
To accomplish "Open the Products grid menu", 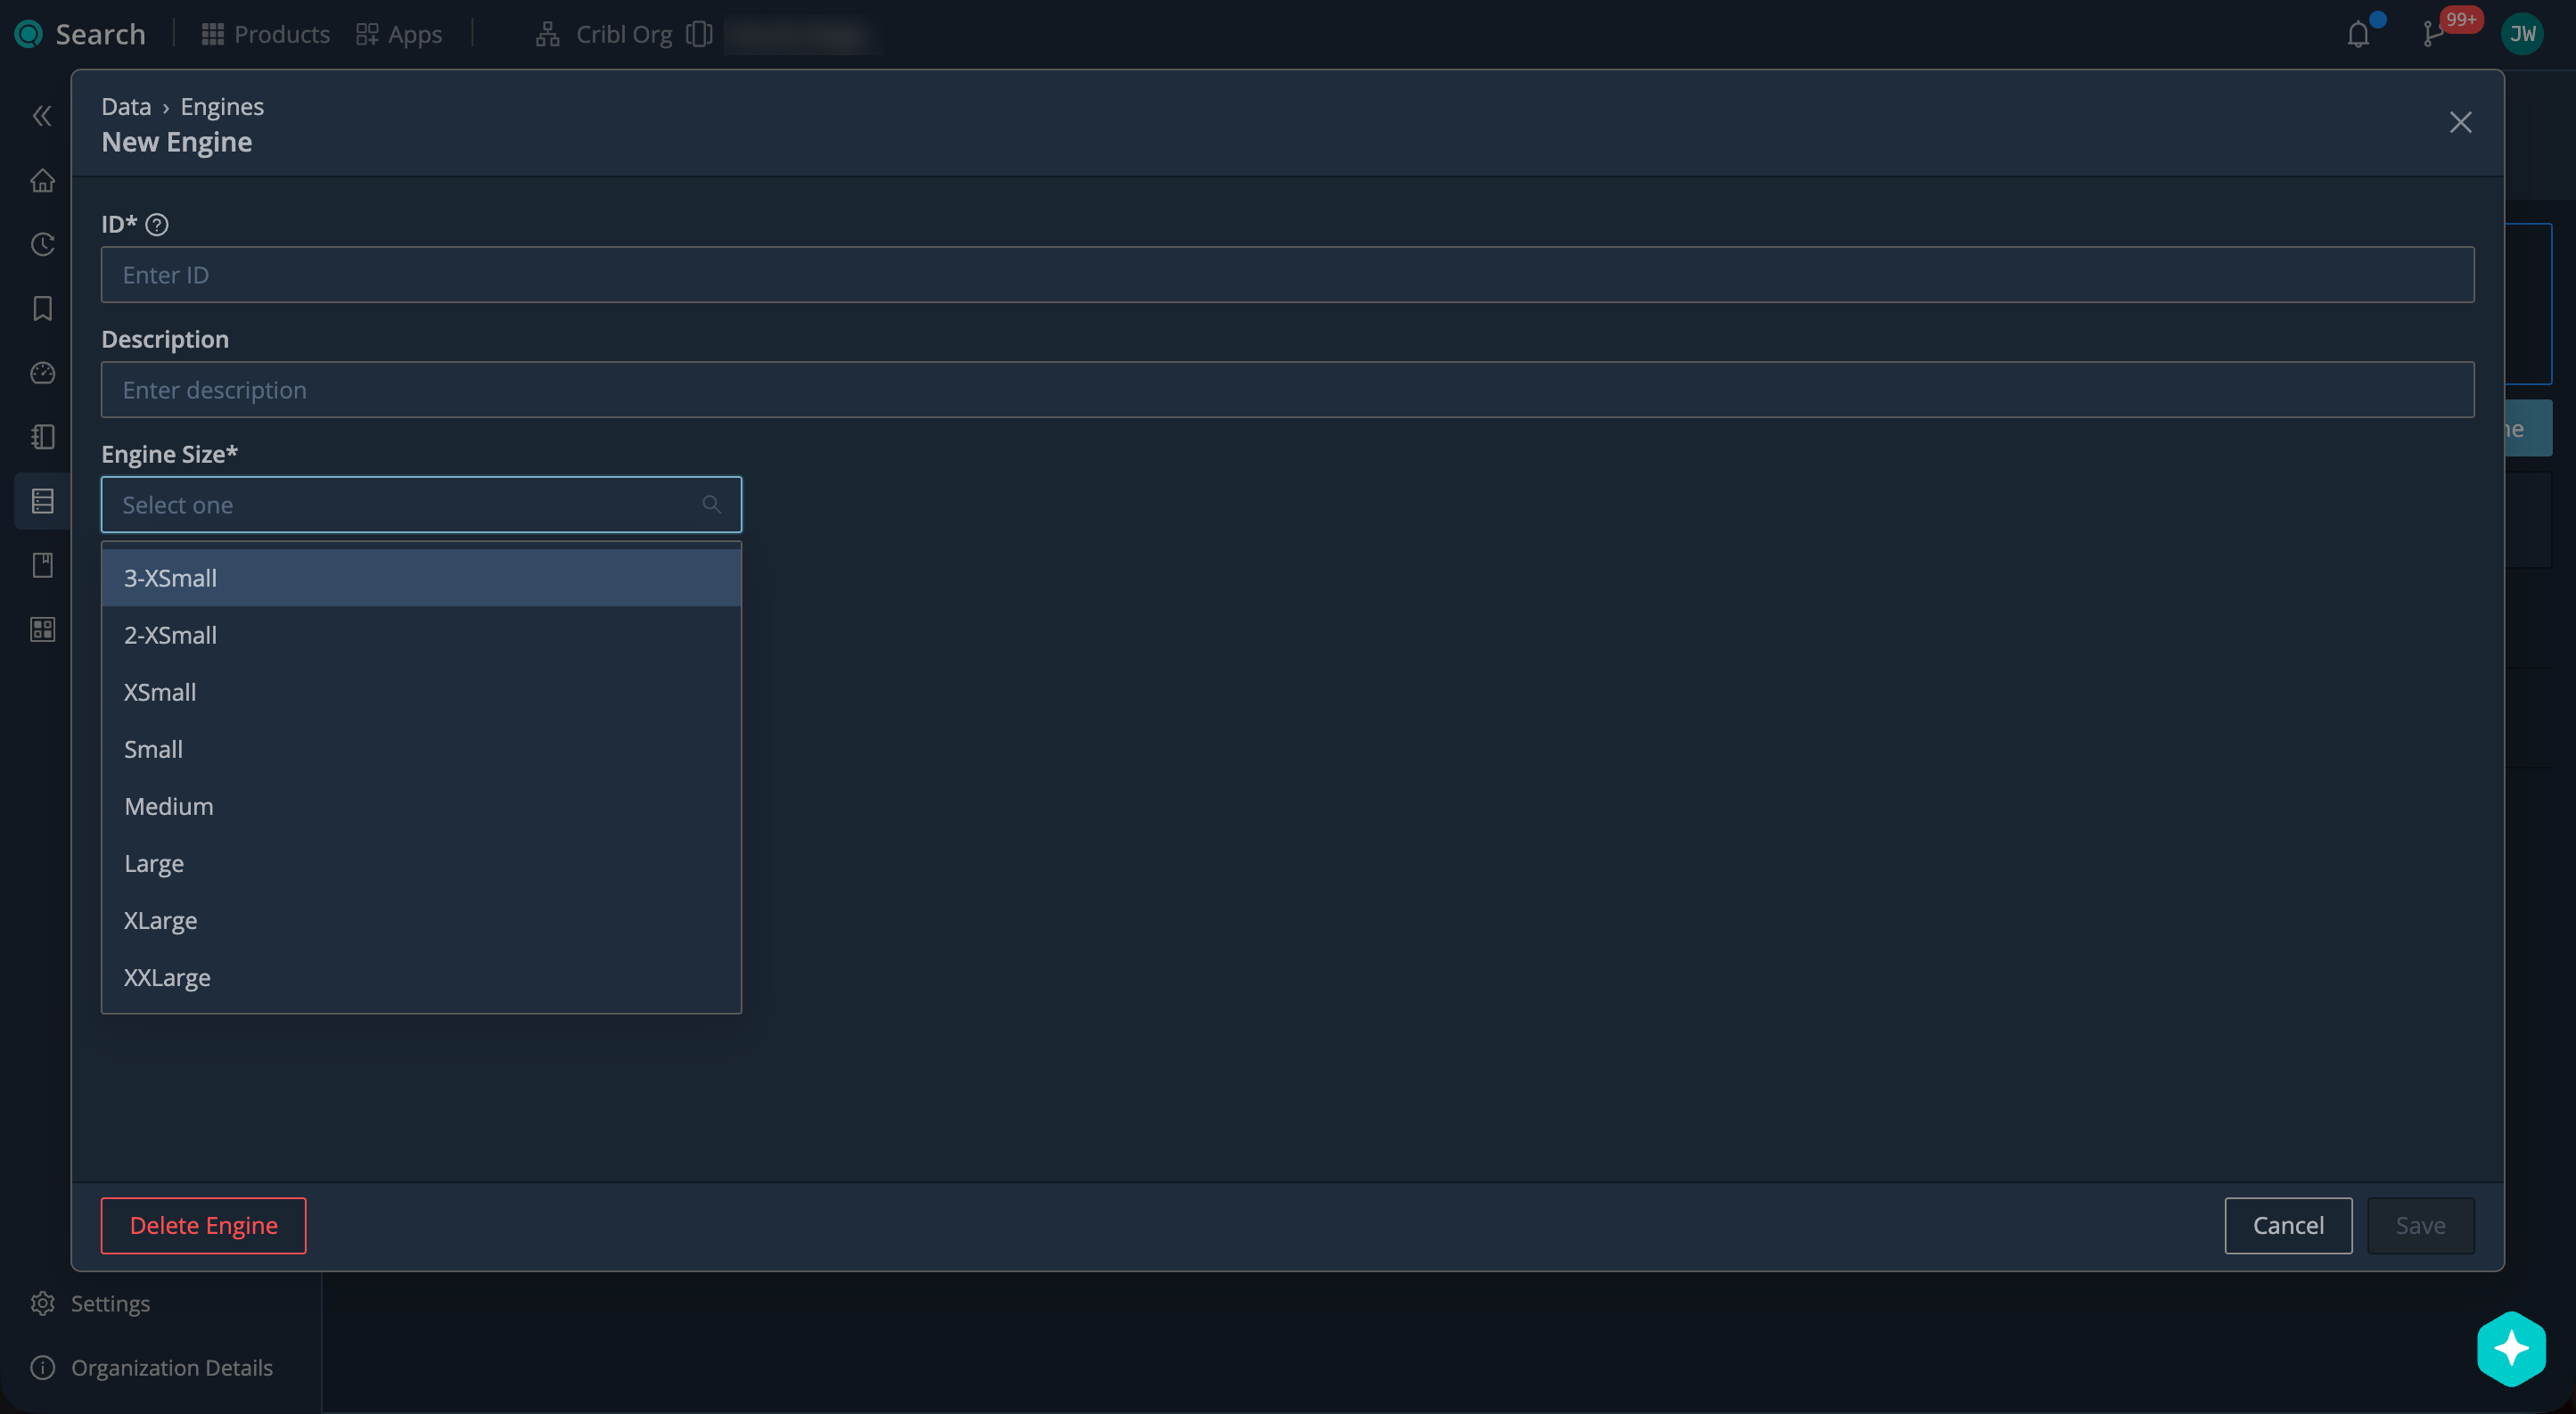I will pyautogui.click(x=265, y=34).
